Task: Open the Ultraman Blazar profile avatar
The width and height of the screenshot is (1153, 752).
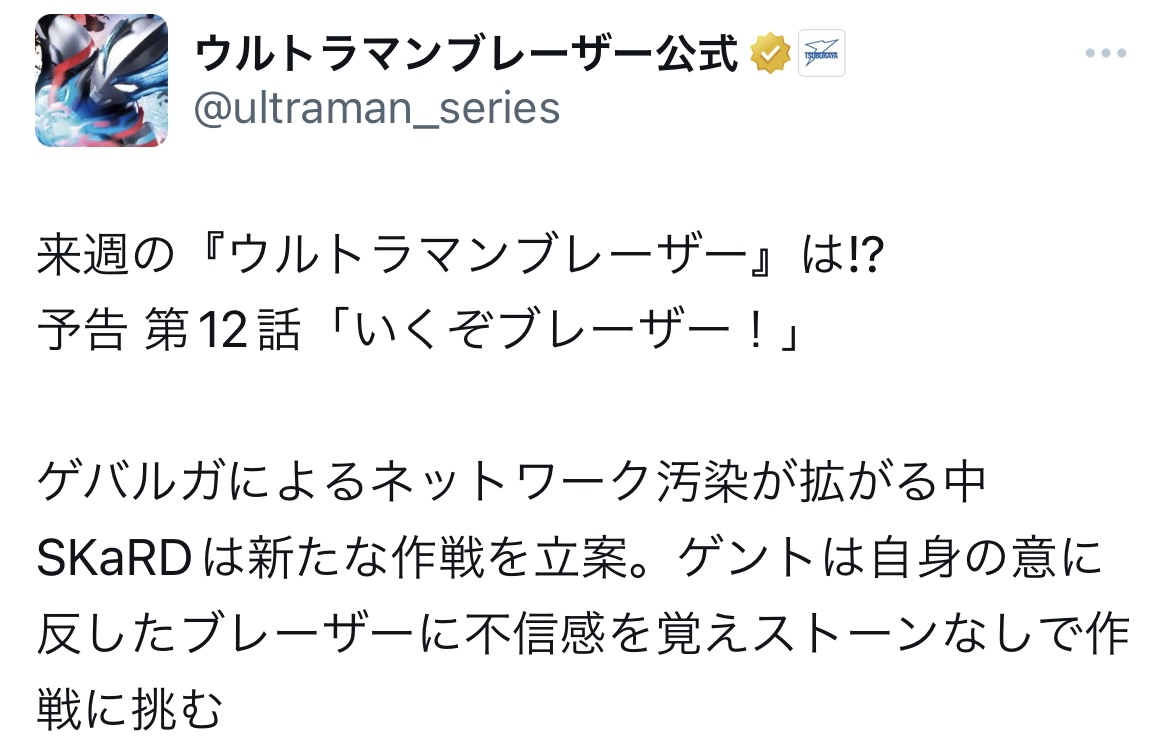Action: pyautogui.click(x=101, y=81)
